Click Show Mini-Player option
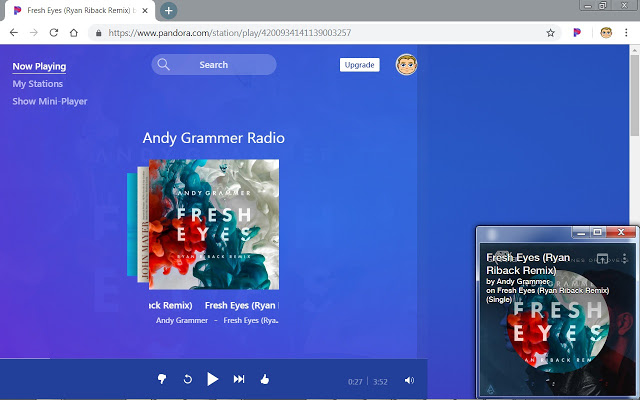 pyautogui.click(x=50, y=101)
